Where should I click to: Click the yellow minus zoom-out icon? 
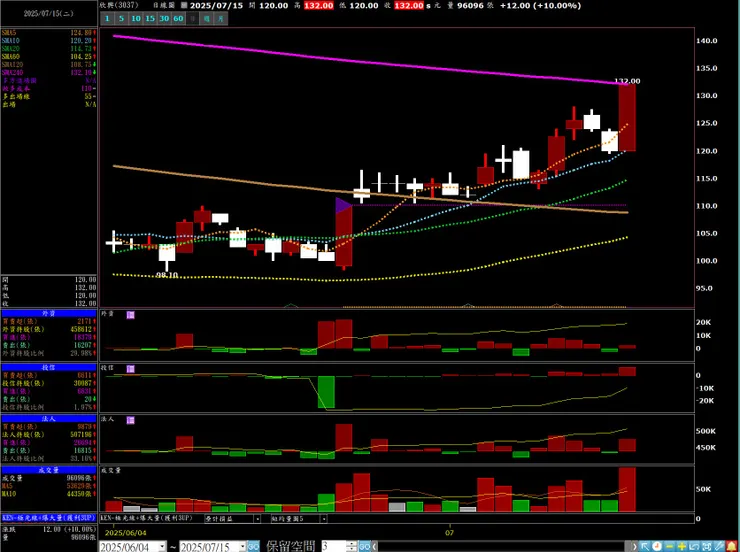tap(669, 546)
